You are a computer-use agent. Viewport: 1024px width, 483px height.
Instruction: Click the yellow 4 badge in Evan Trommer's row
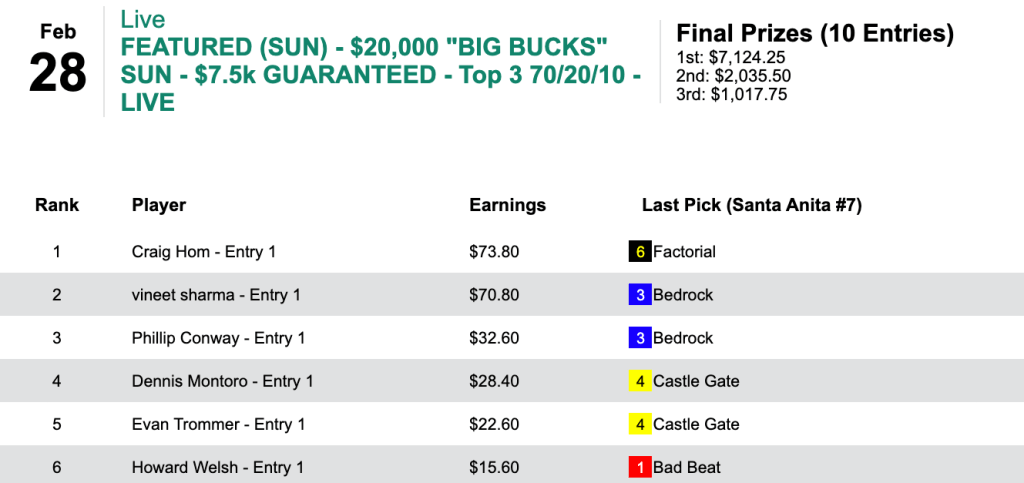click(x=639, y=424)
